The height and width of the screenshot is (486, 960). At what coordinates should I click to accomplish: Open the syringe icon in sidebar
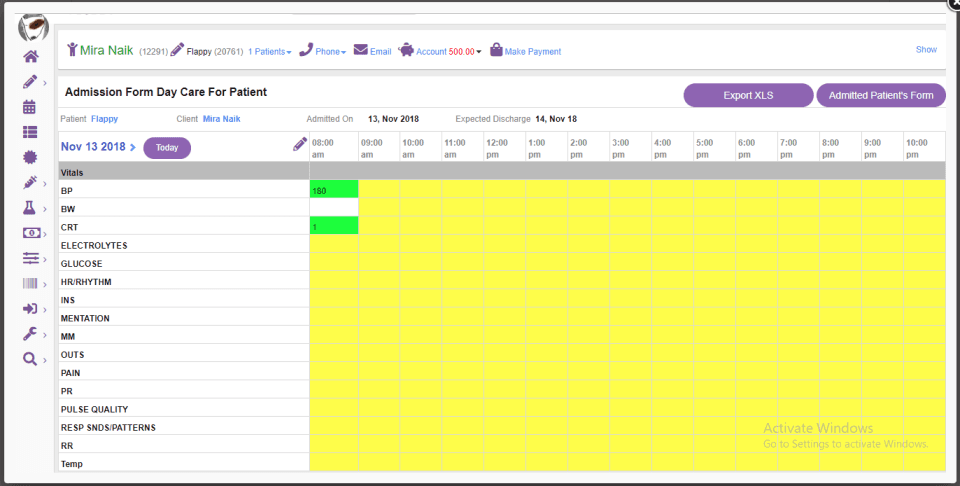tap(29, 182)
